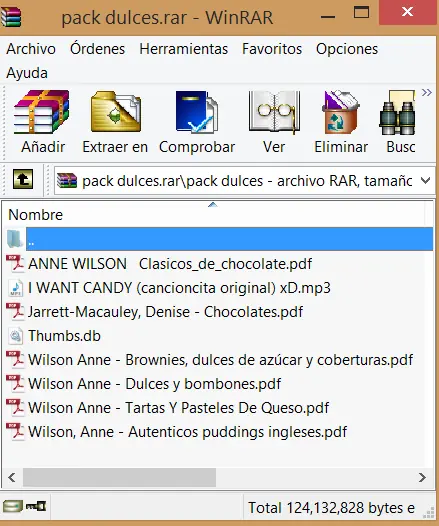Open the archive path dropdown arrow
Screen dimensions: 439x526
(425, 181)
